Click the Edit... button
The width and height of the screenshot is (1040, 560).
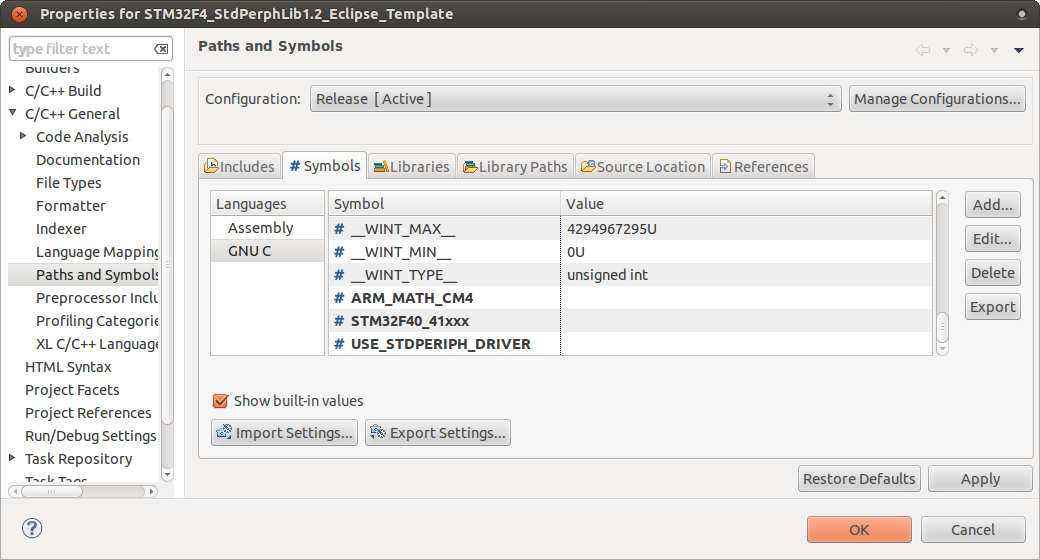coord(992,239)
